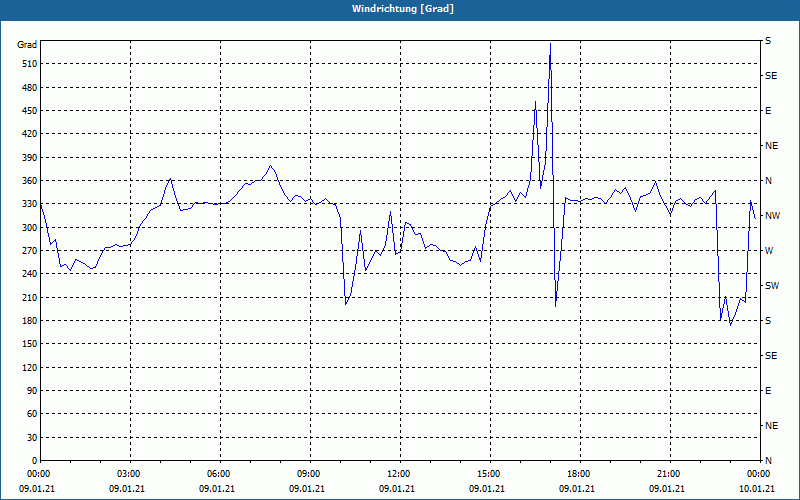Viewport: 800px width, 500px height.
Task: Click the '180' left axis label
Action: [29, 320]
